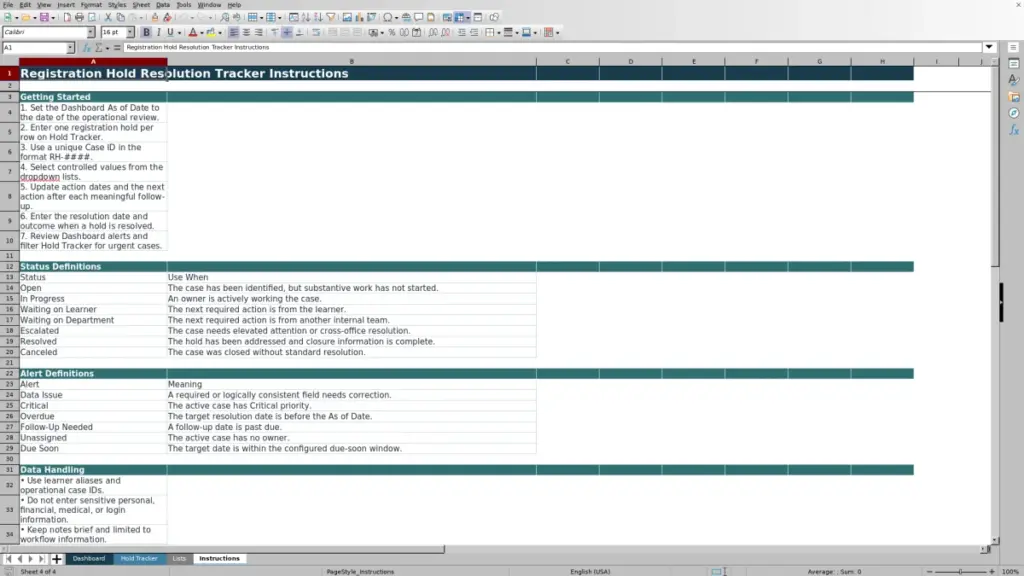Screen dimensions: 1024x576
Task: Toggle Italic formatting
Action: pos(159,33)
